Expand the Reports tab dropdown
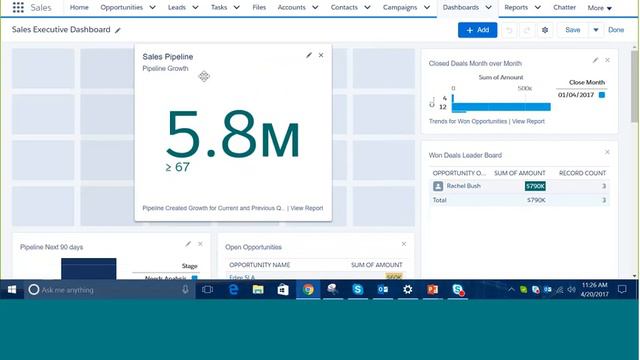This screenshot has width=640, height=360. coord(538,7)
